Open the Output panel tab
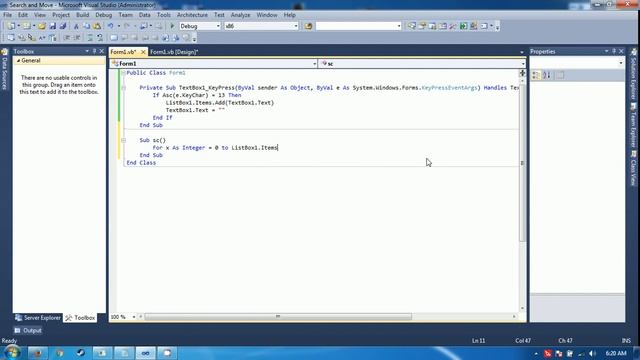 coord(28,330)
